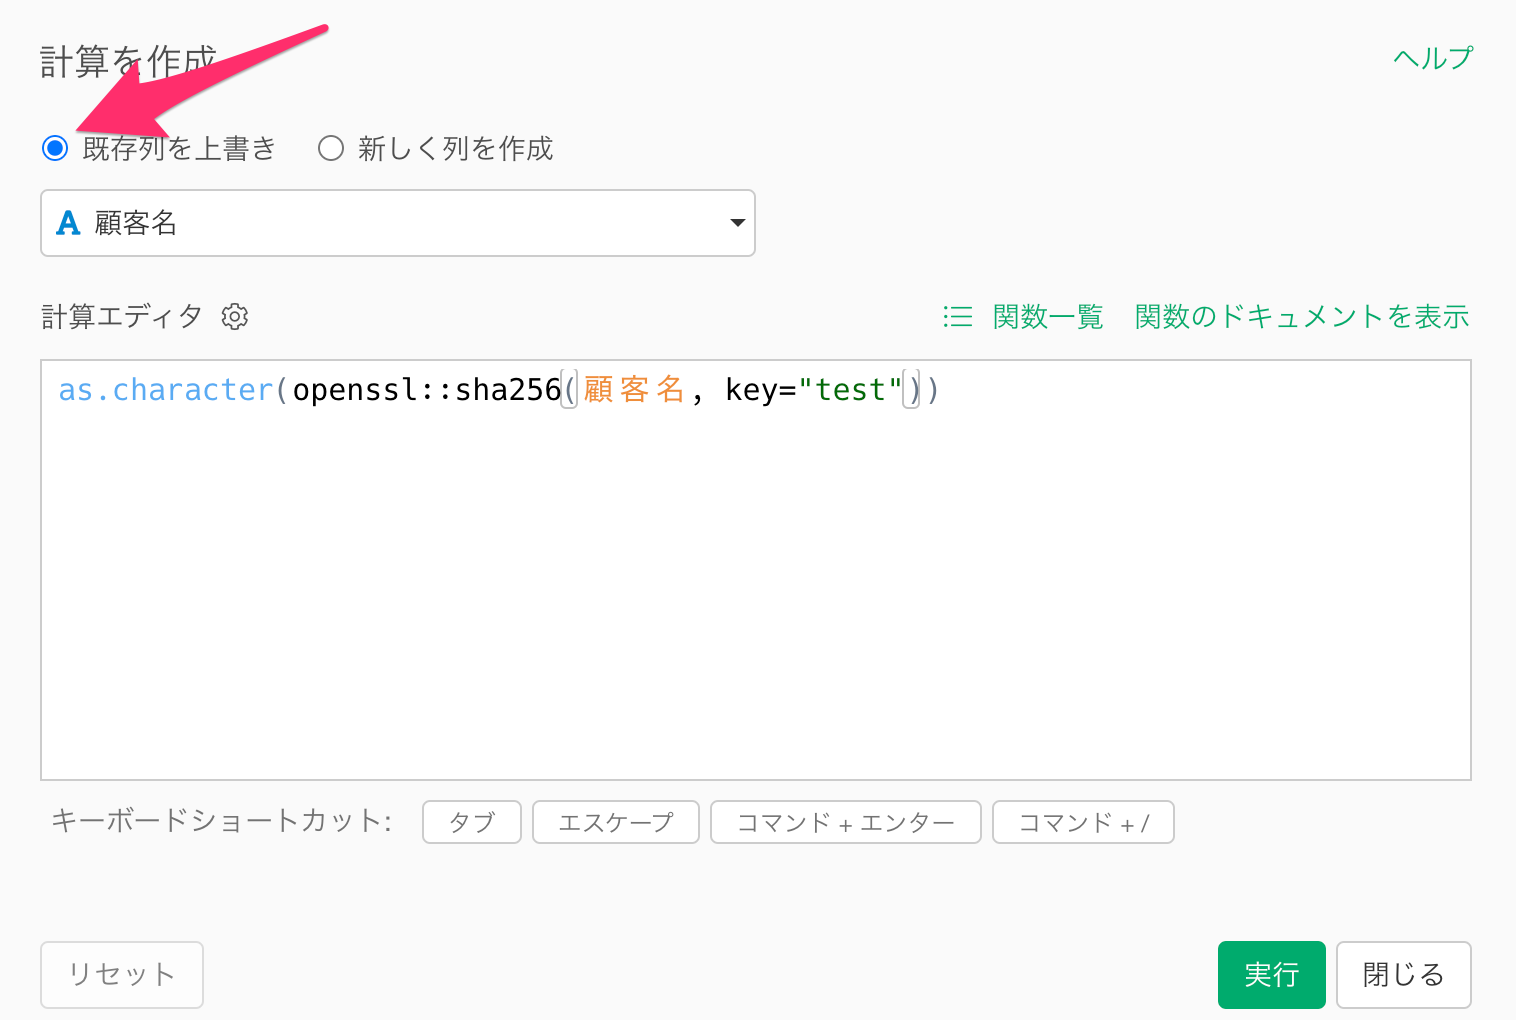
Task: Click the 閉じる close button
Action: [1402, 974]
